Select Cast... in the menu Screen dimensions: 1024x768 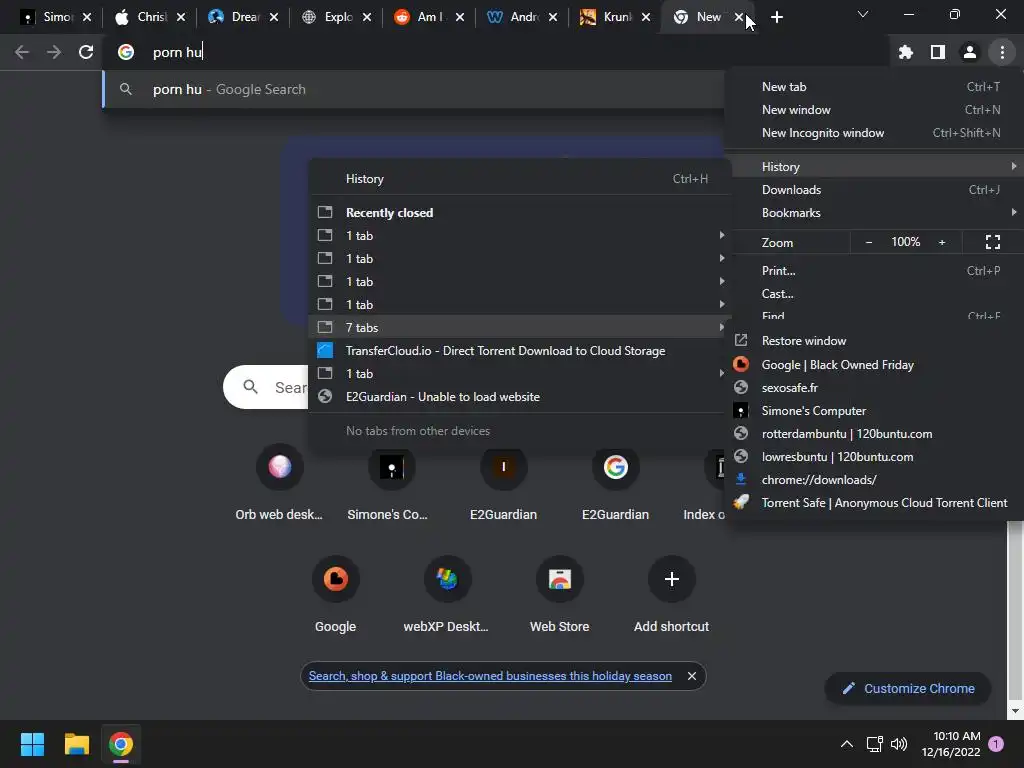(874, 293)
